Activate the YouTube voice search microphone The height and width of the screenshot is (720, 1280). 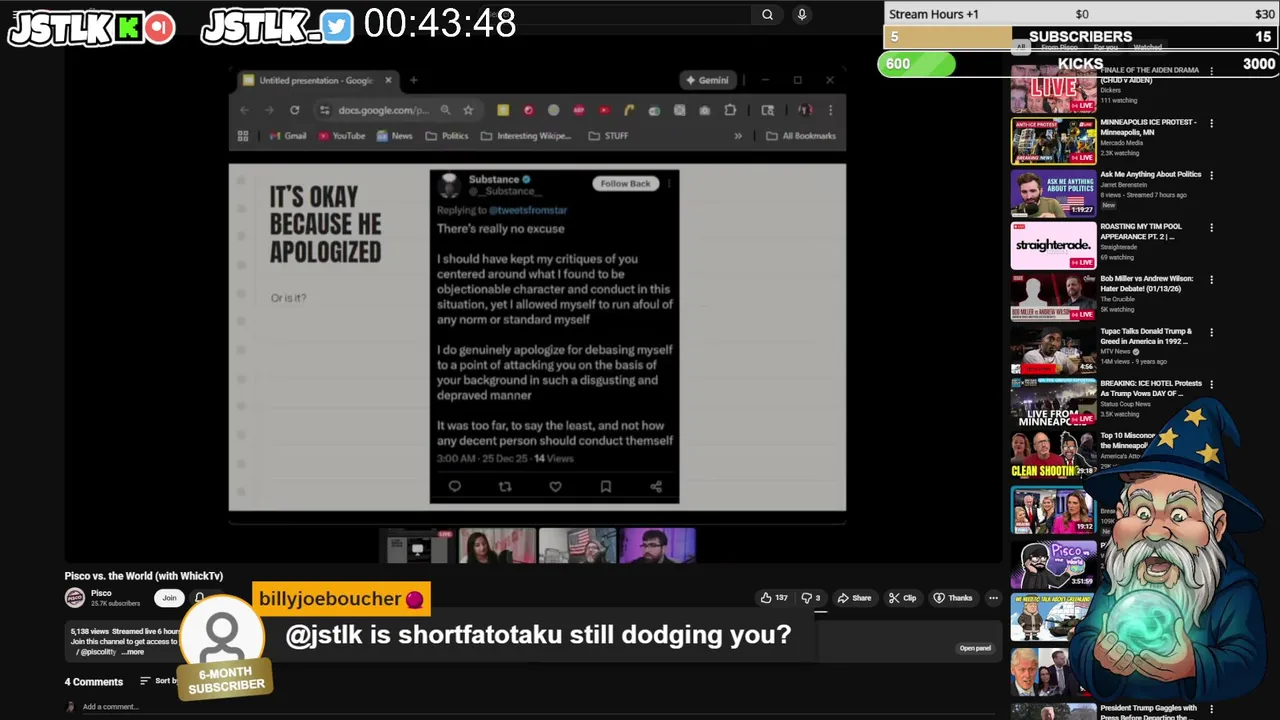pos(801,14)
